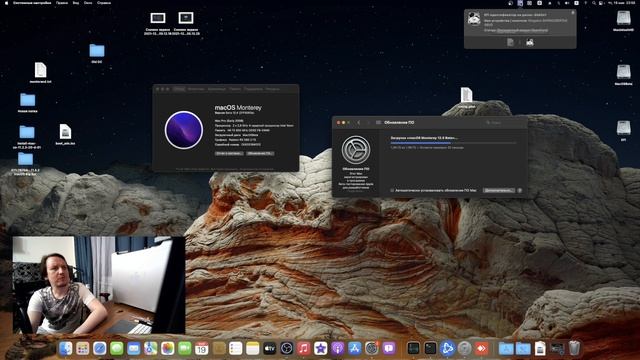The image size is (640, 360).
Task: Open FaceTime in the Dock
Action: (184, 348)
